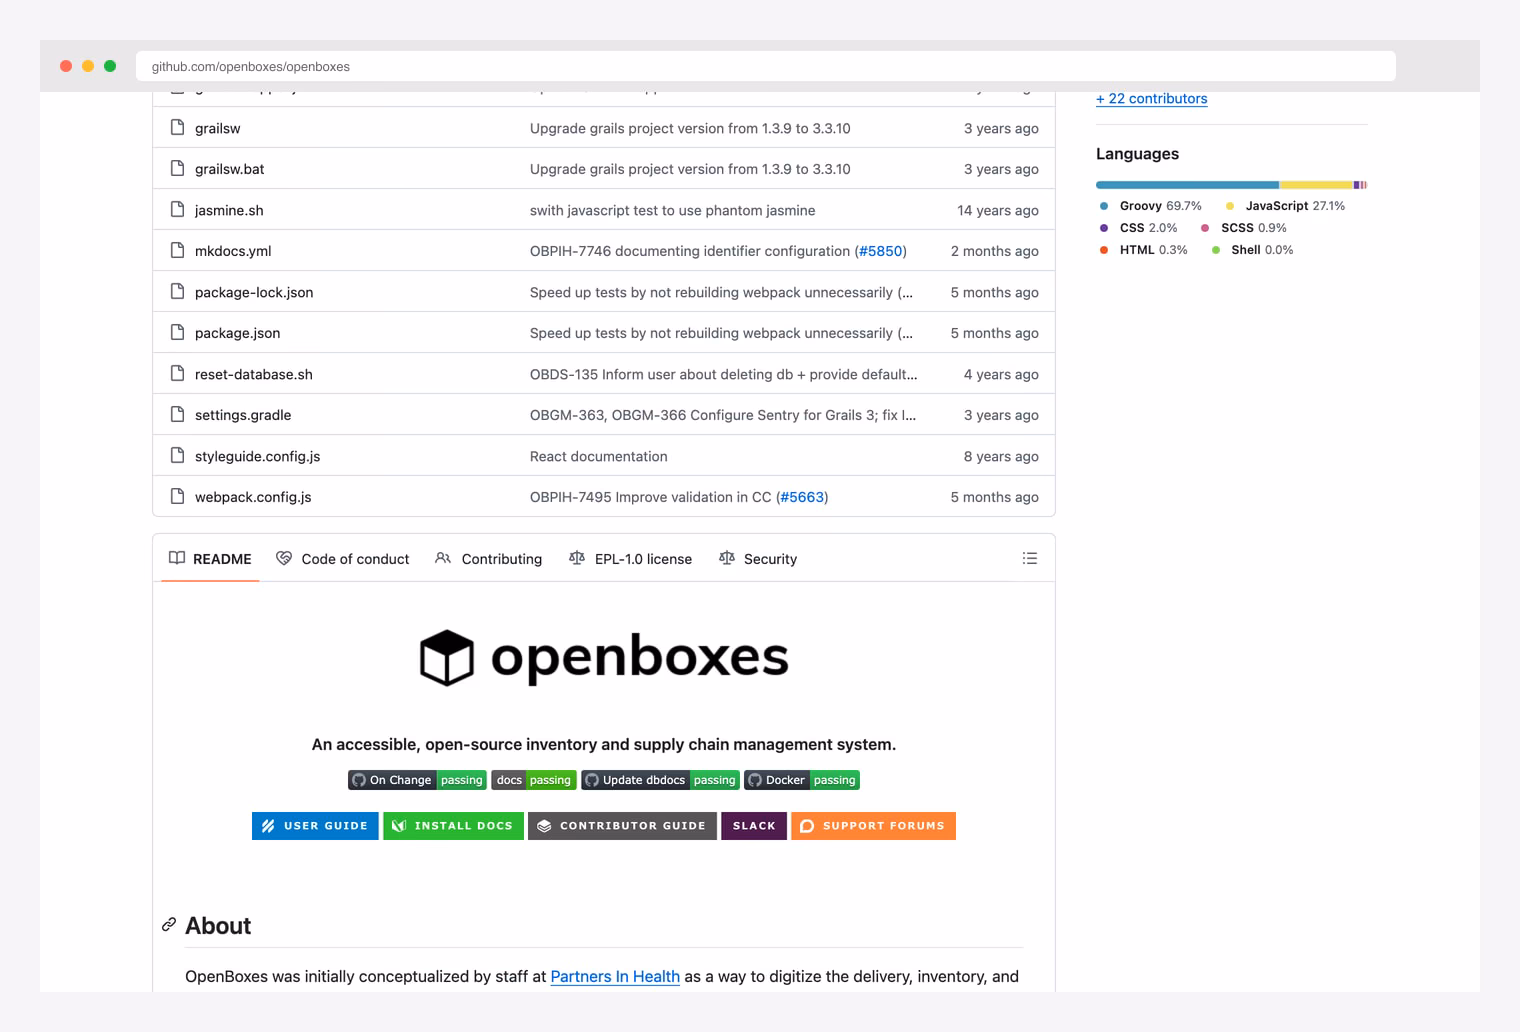This screenshot has width=1520, height=1032.
Task: Open the EPL-1.0 license tab
Action: 631,558
